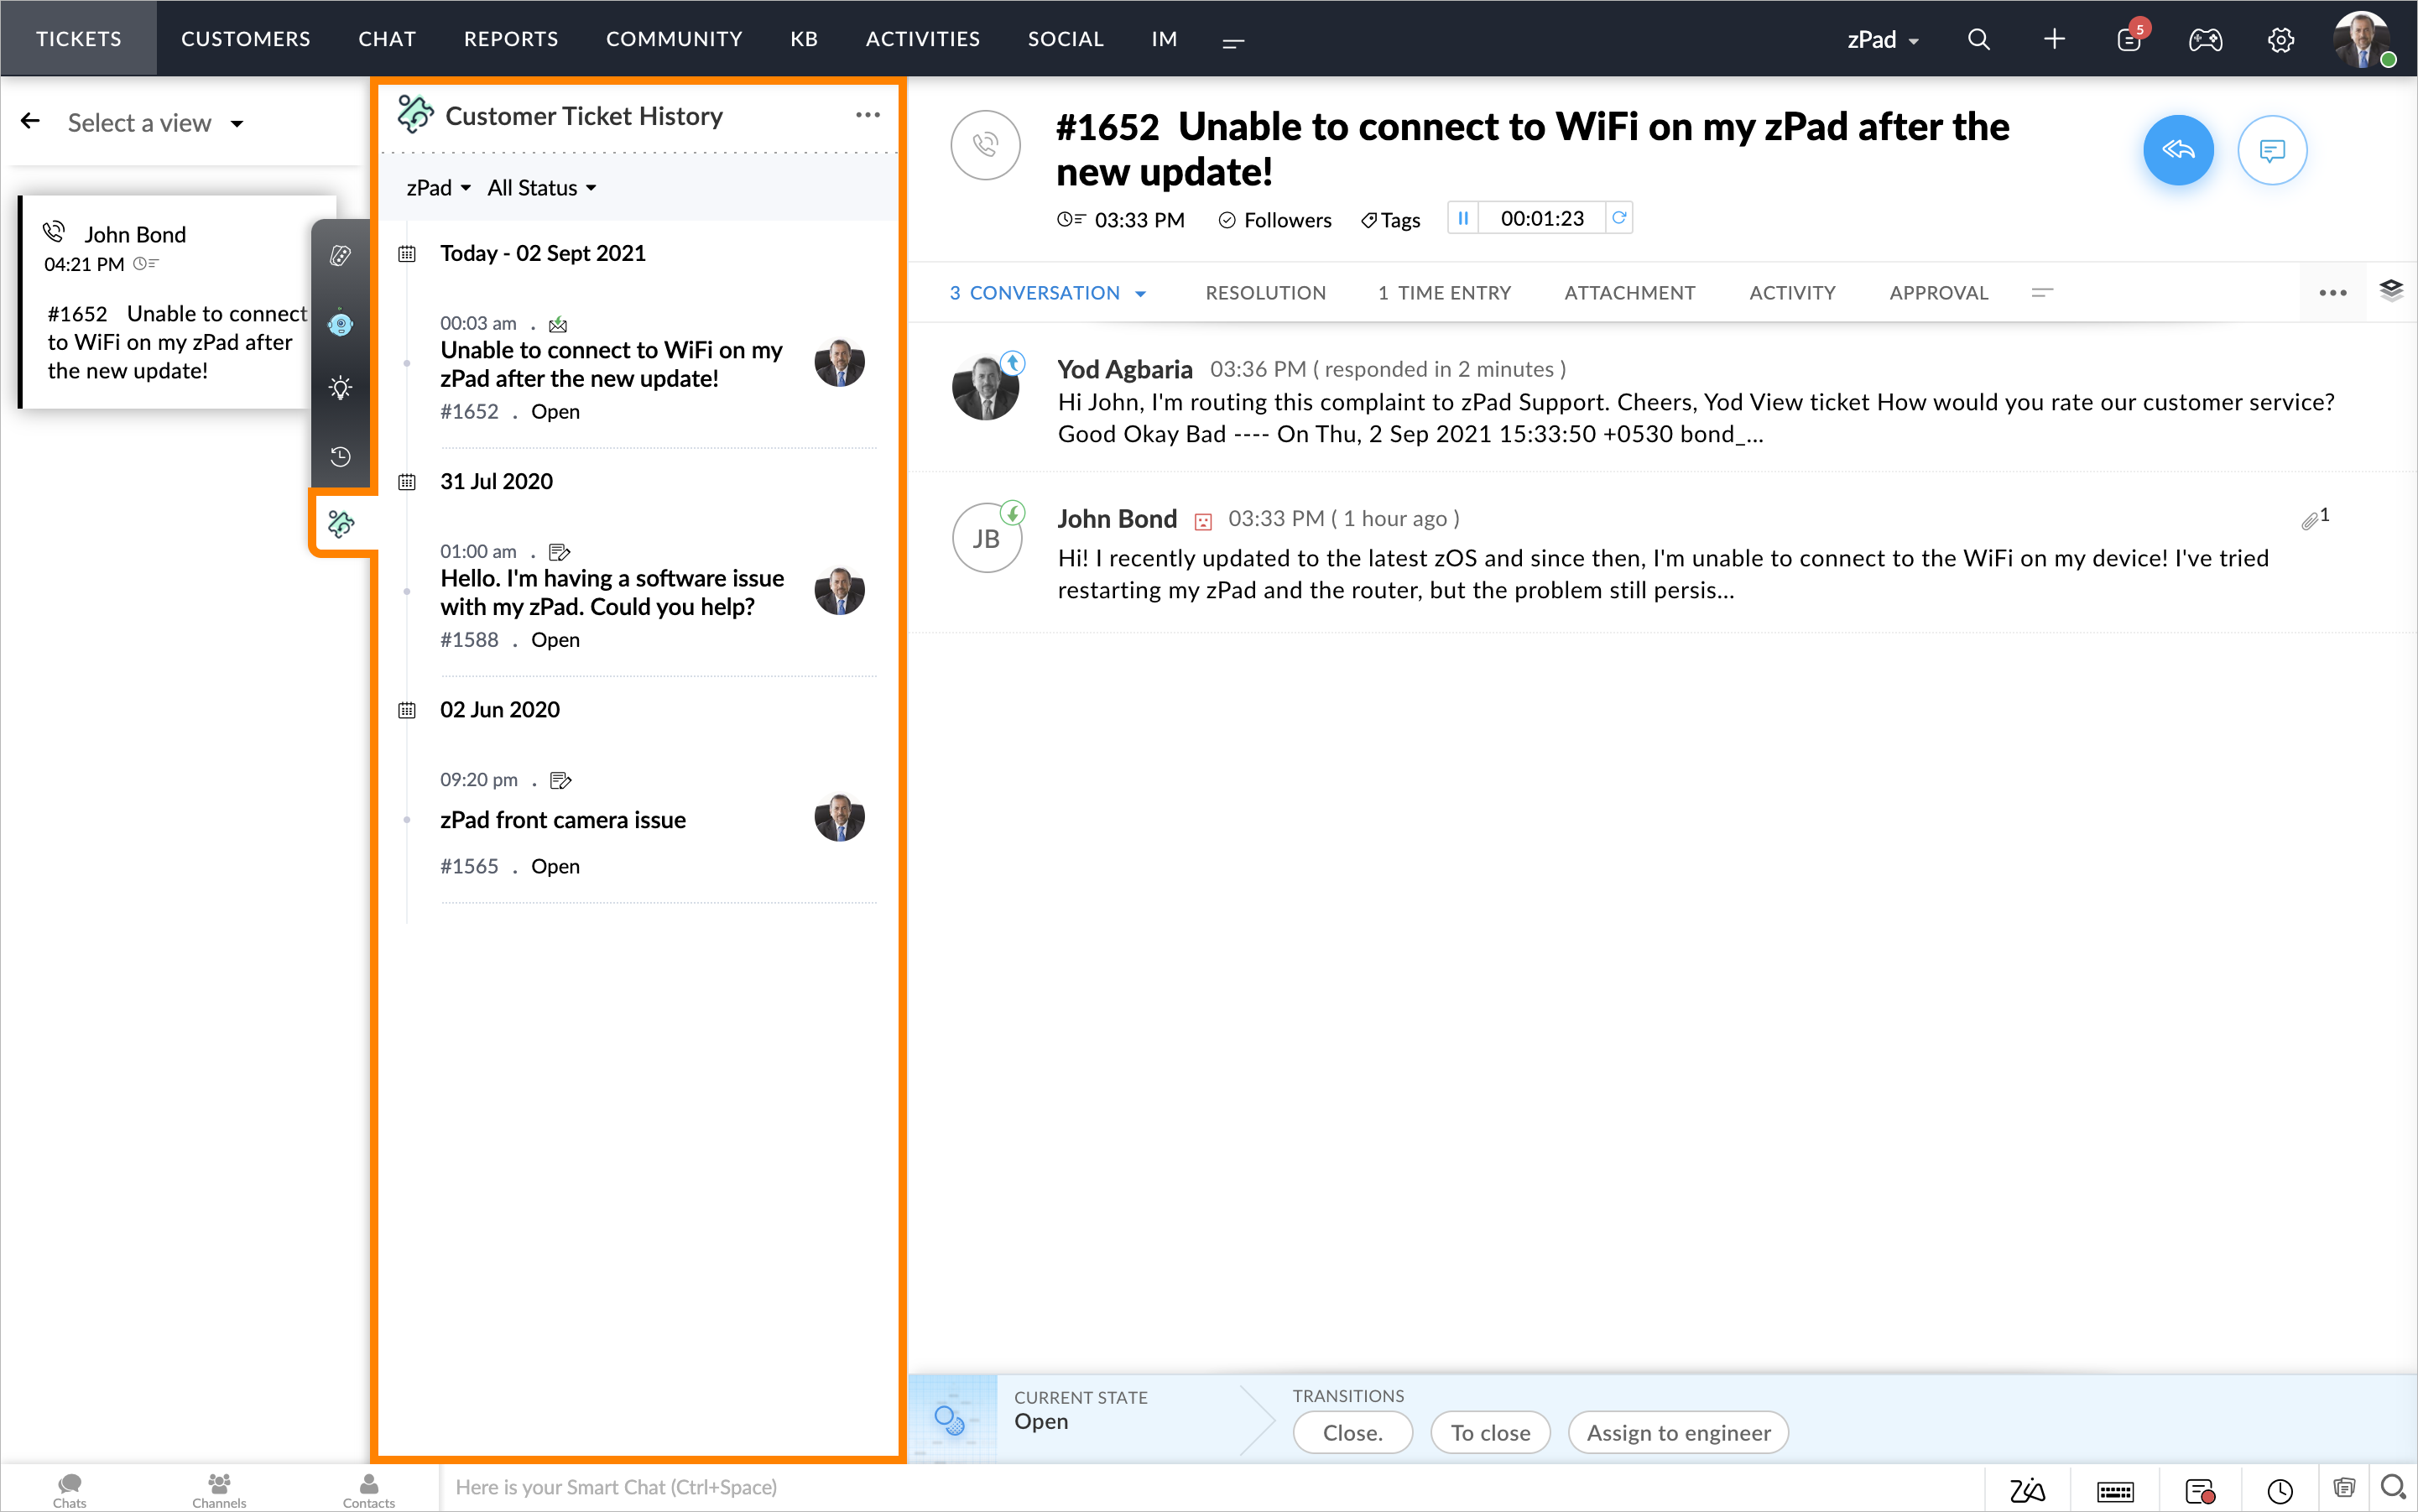
Task: Expand the Select a view dropdown
Action: (155, 123)
